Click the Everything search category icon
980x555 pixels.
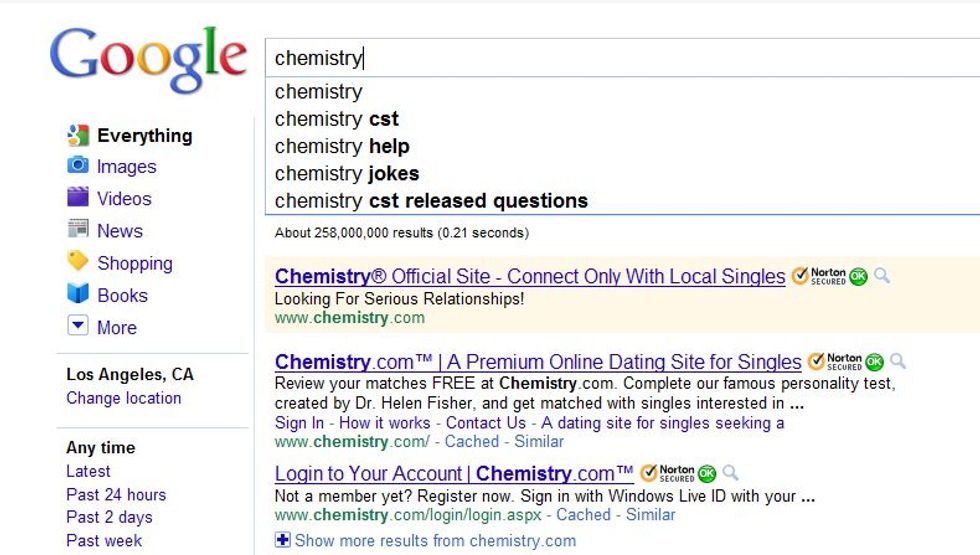[78, 135]
